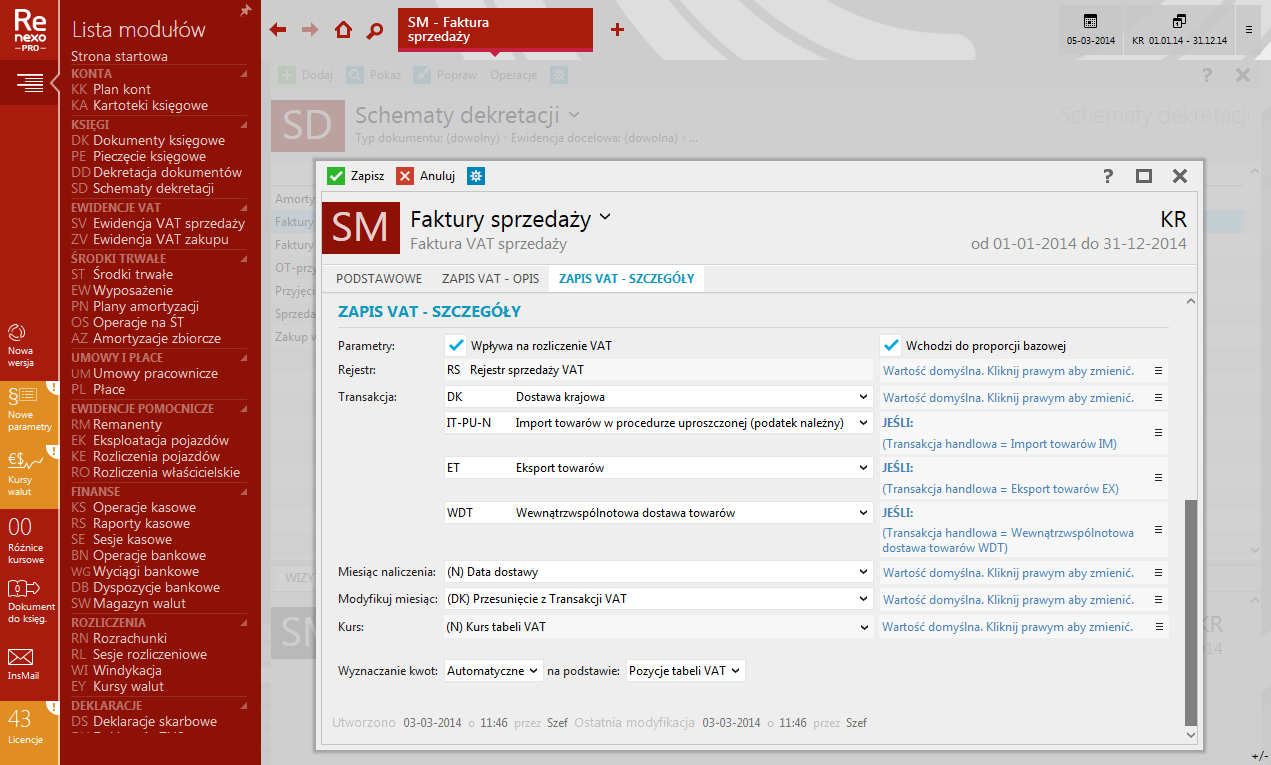Click the home icon in top navigation
This screenshot has height=765, width=1271.
[x=343, y=30]
